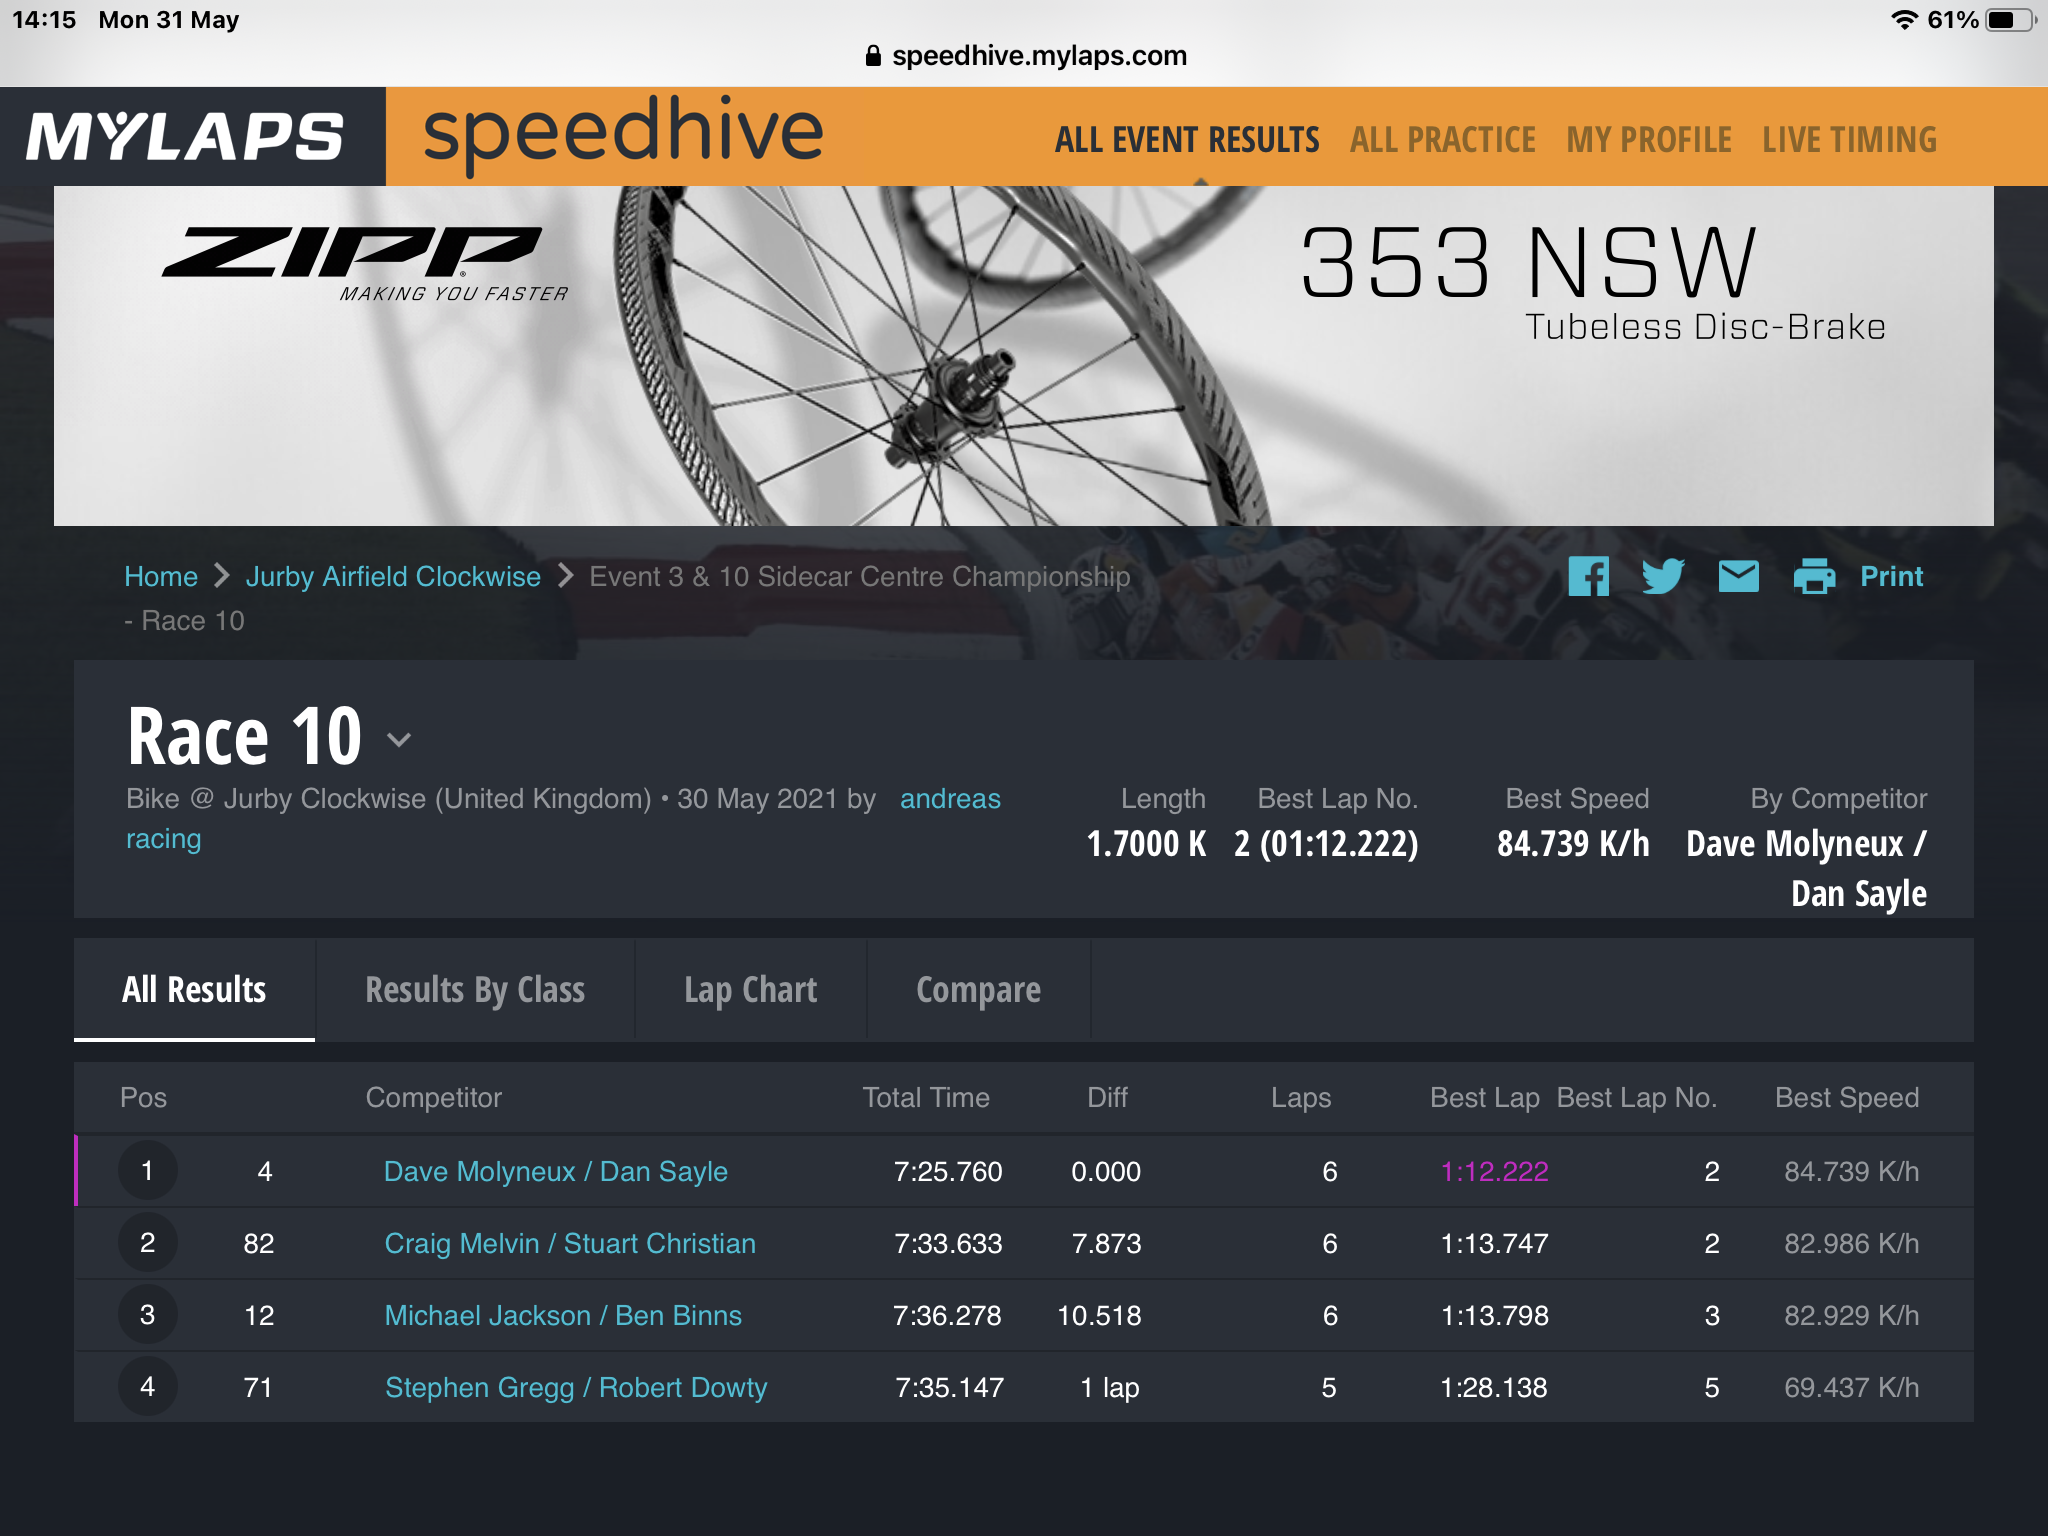Click the '1 lap' diff cell

pos(1110,1387)
